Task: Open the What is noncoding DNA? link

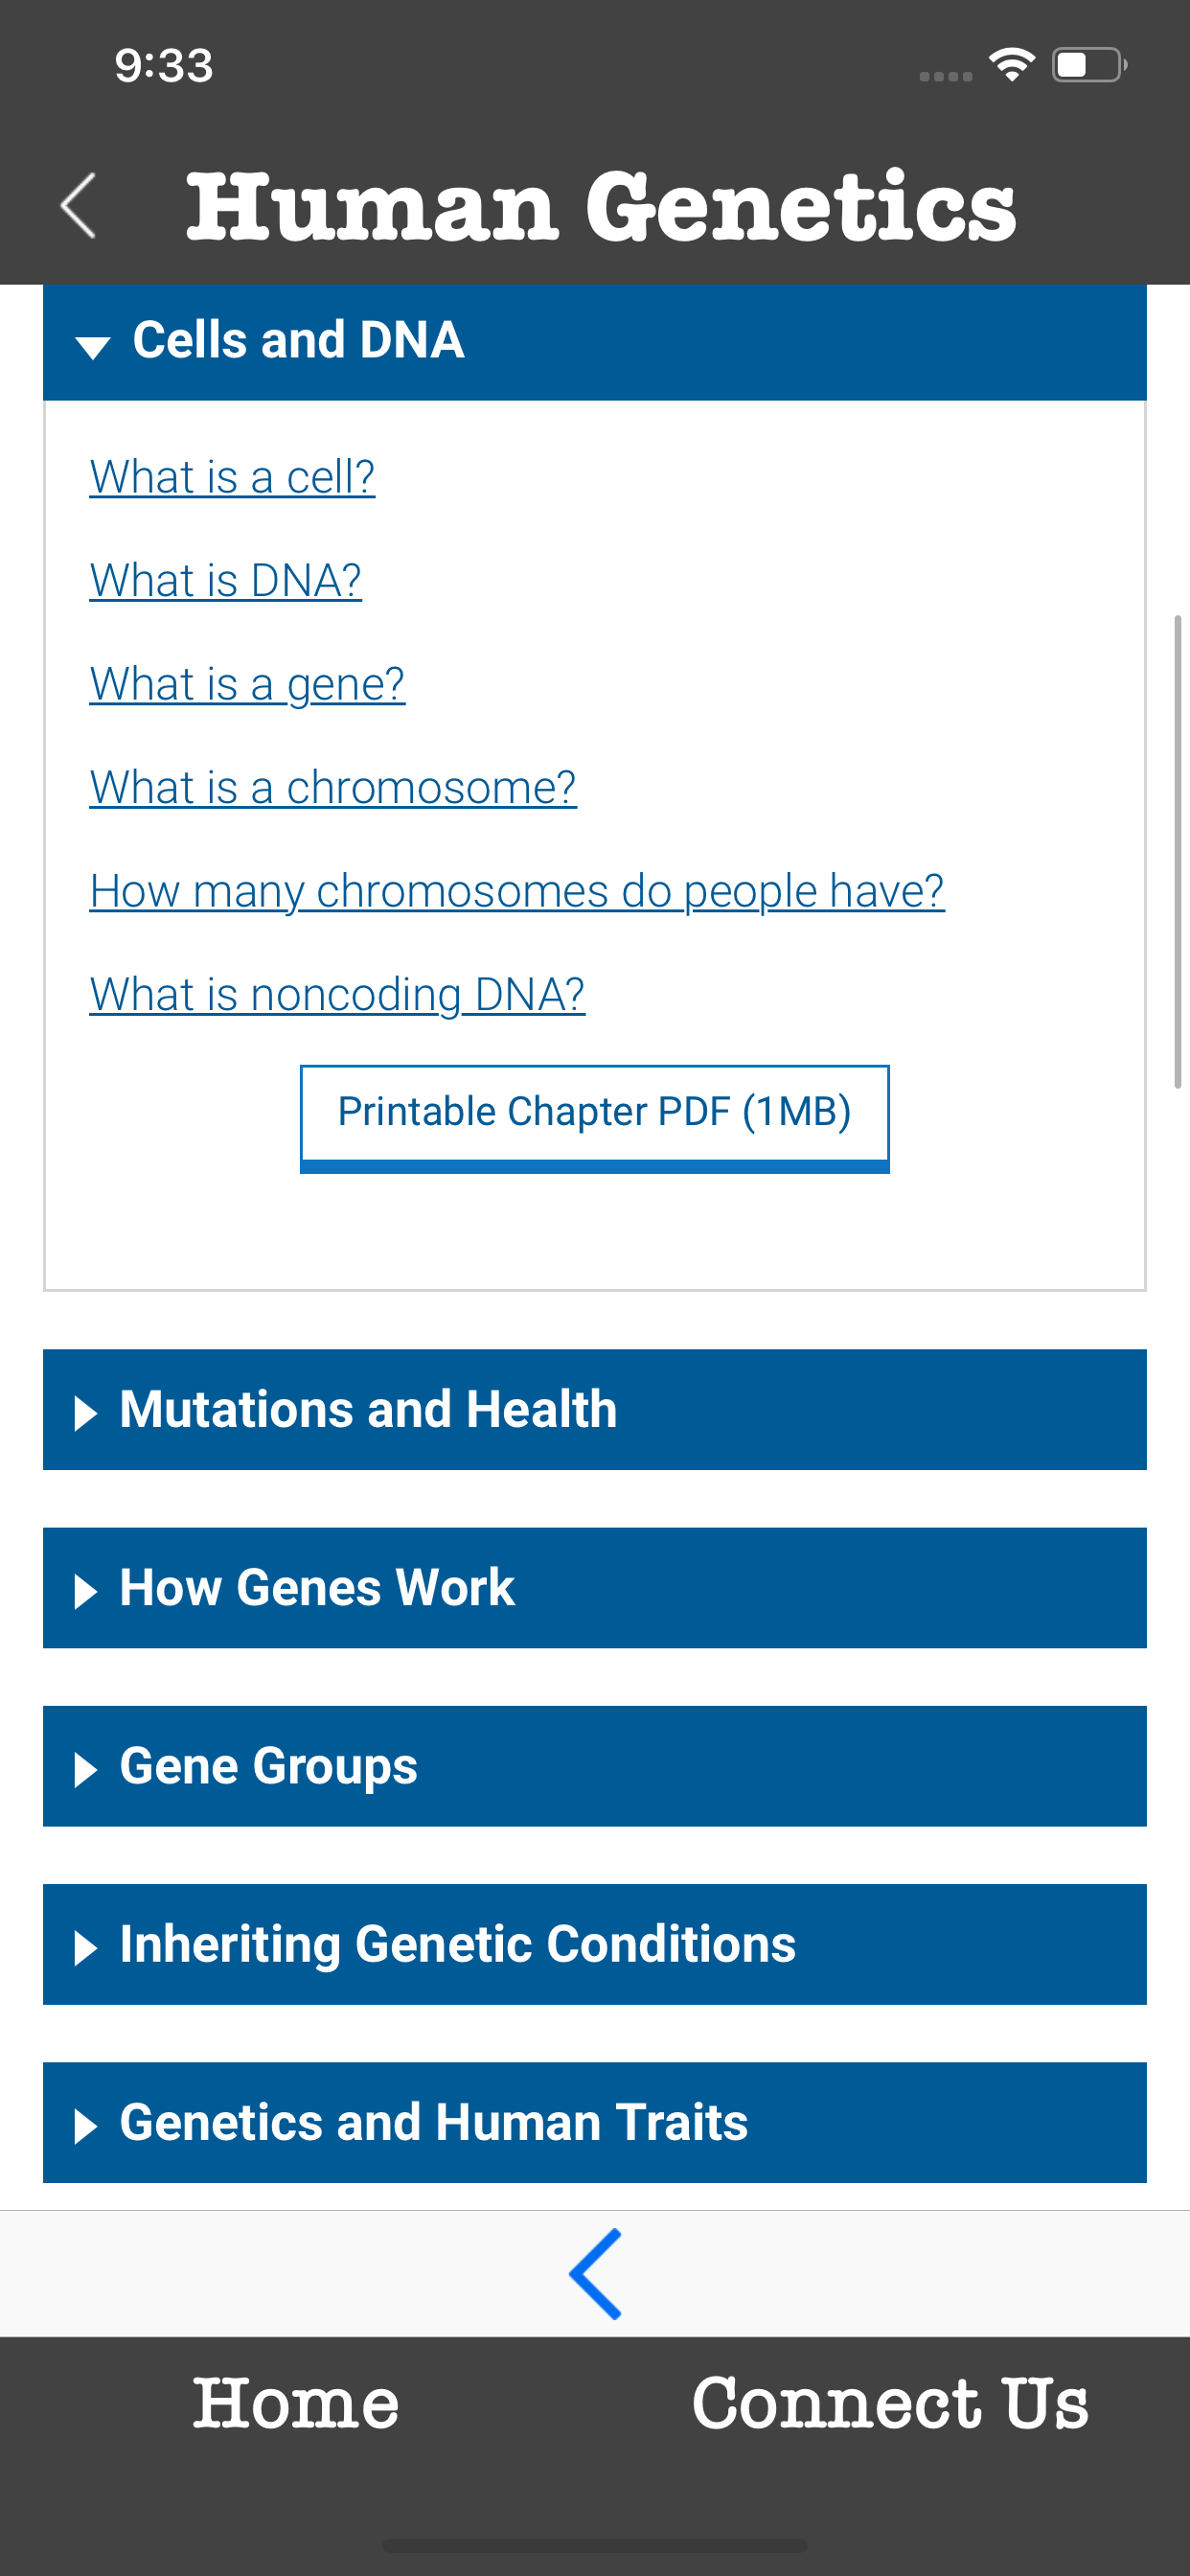Action: (x=337, y=995)
